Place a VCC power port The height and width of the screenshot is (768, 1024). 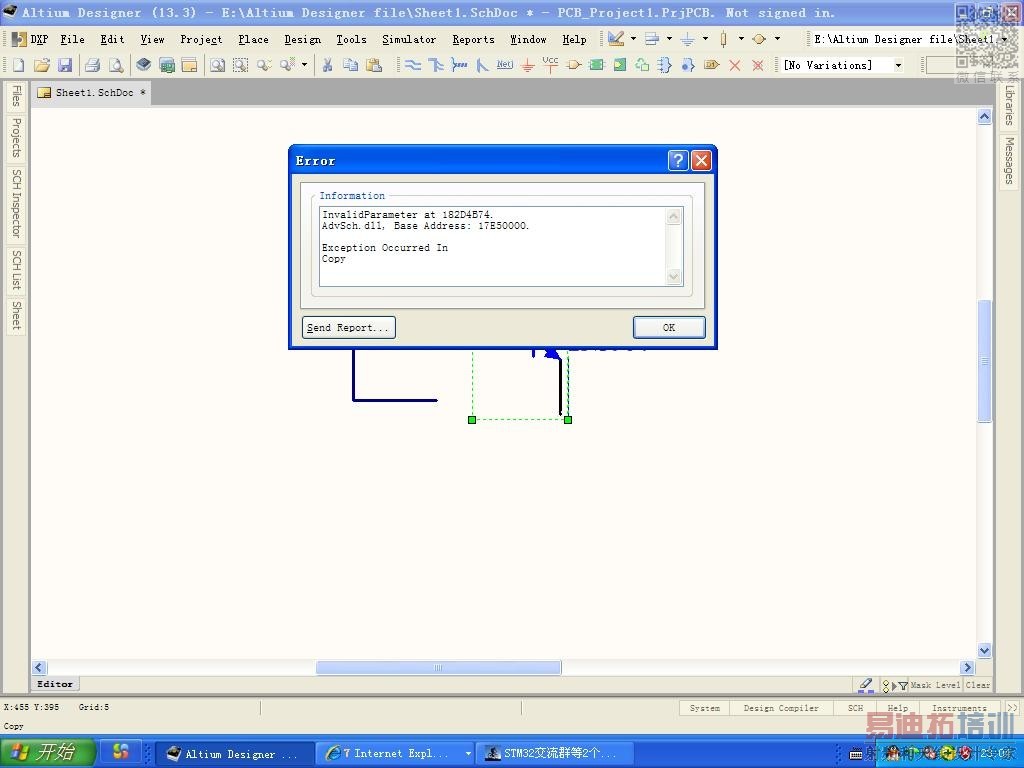click(551, 64)
